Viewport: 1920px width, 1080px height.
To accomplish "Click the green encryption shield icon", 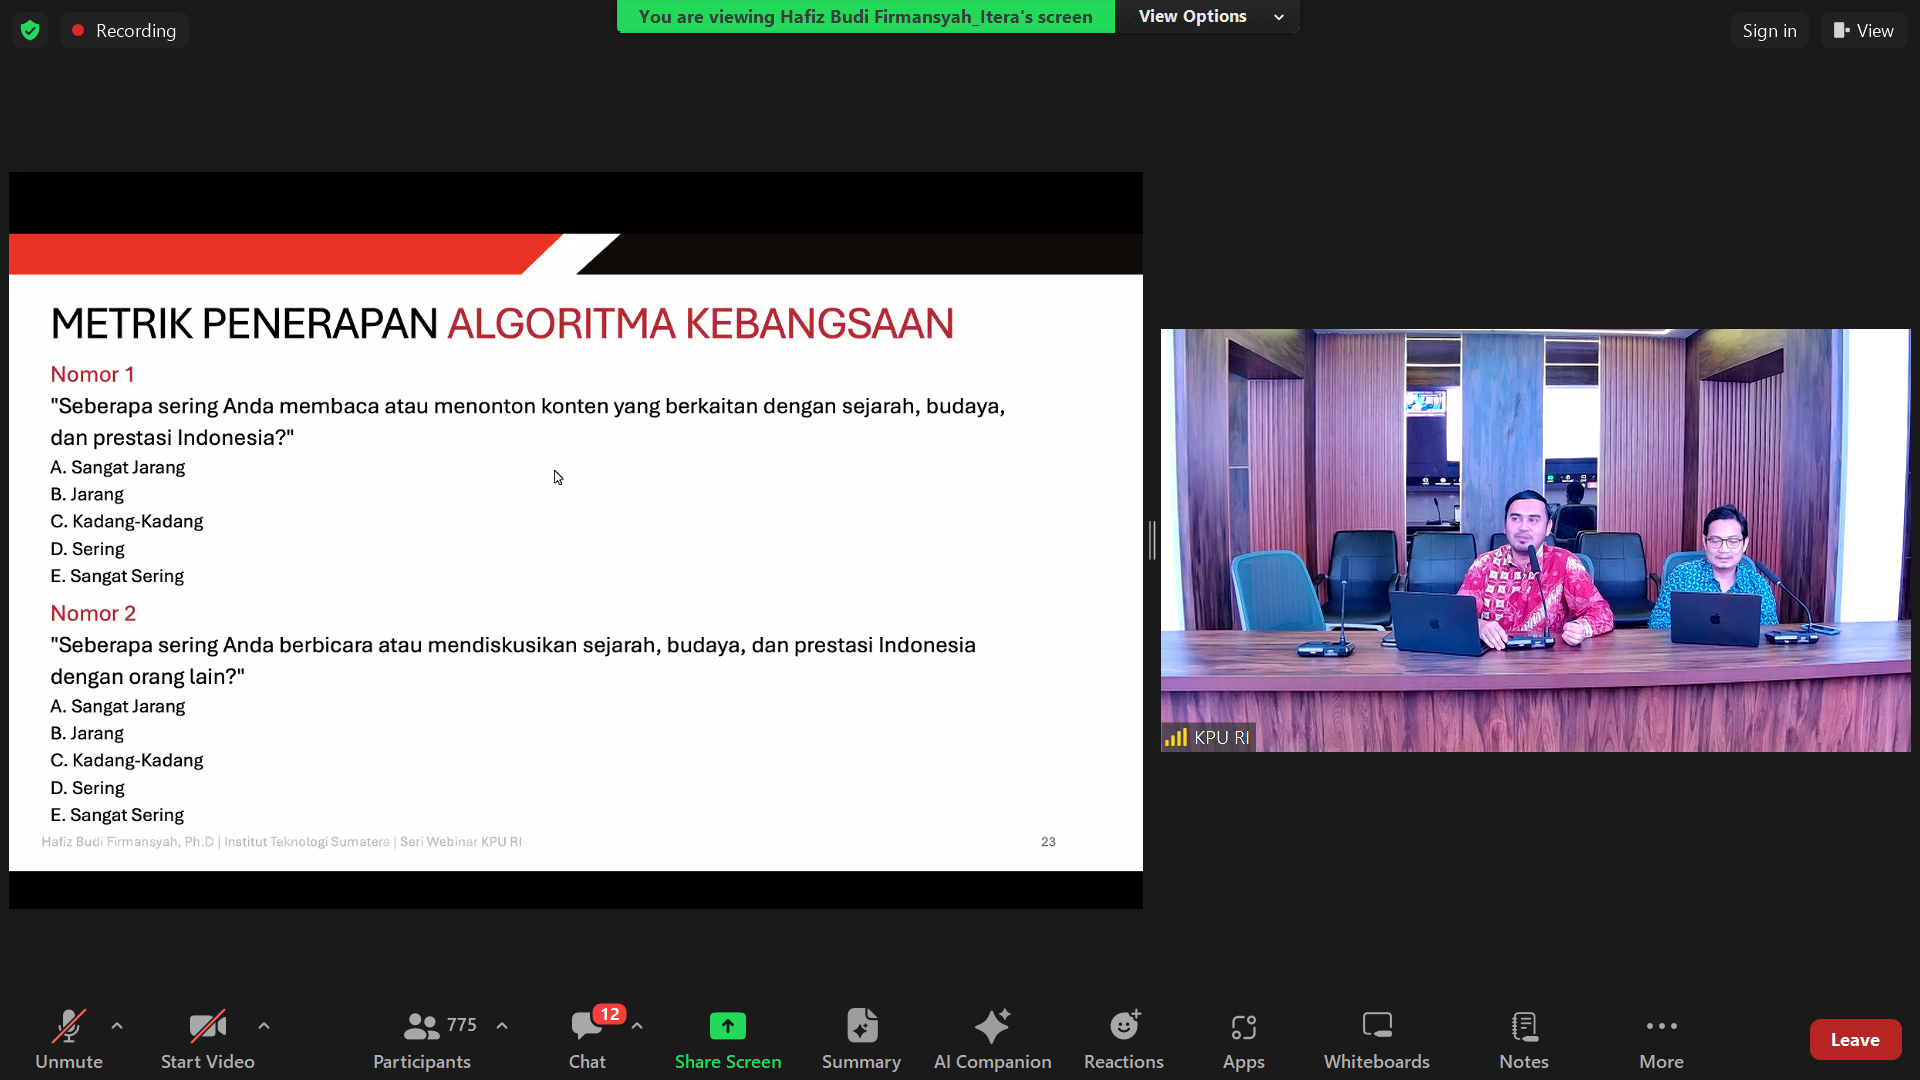I will (30, 31).
